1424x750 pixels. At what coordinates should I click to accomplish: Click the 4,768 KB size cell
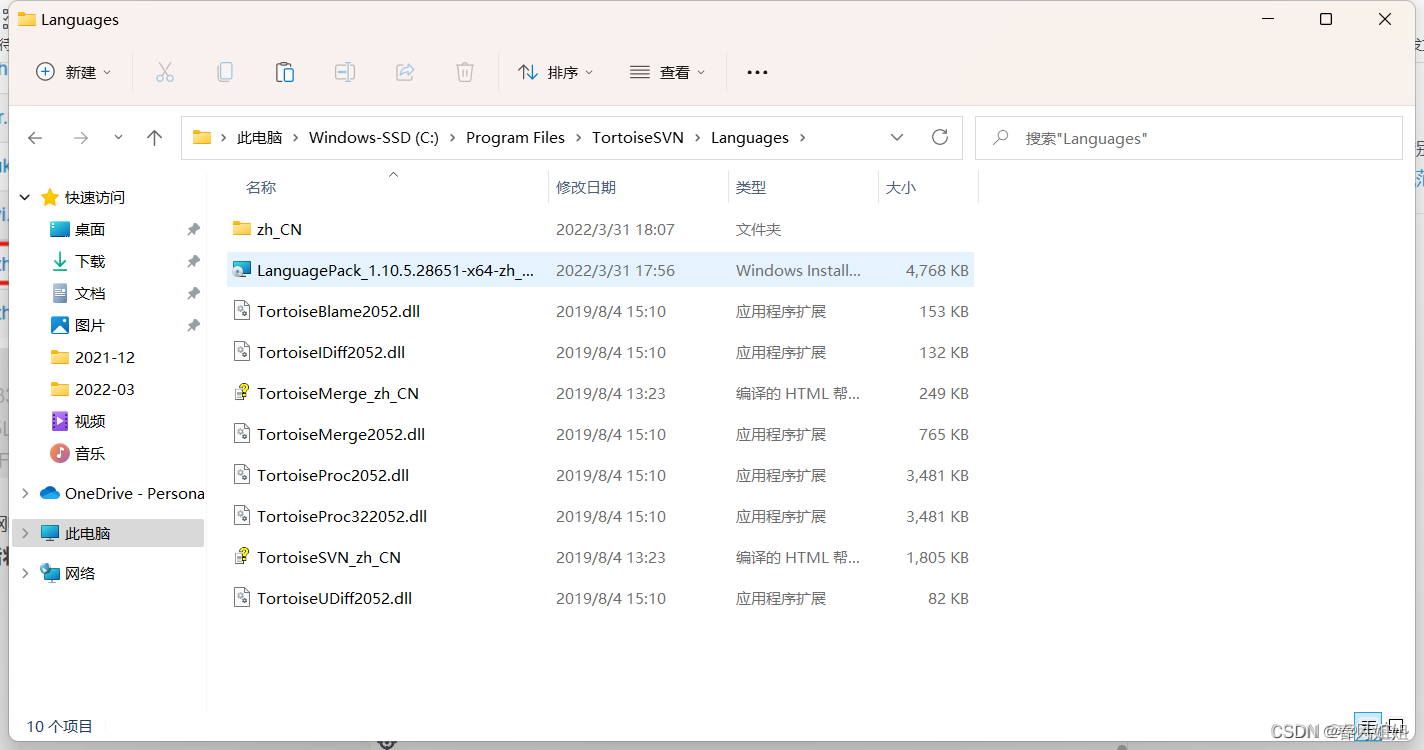click(937, 270)
